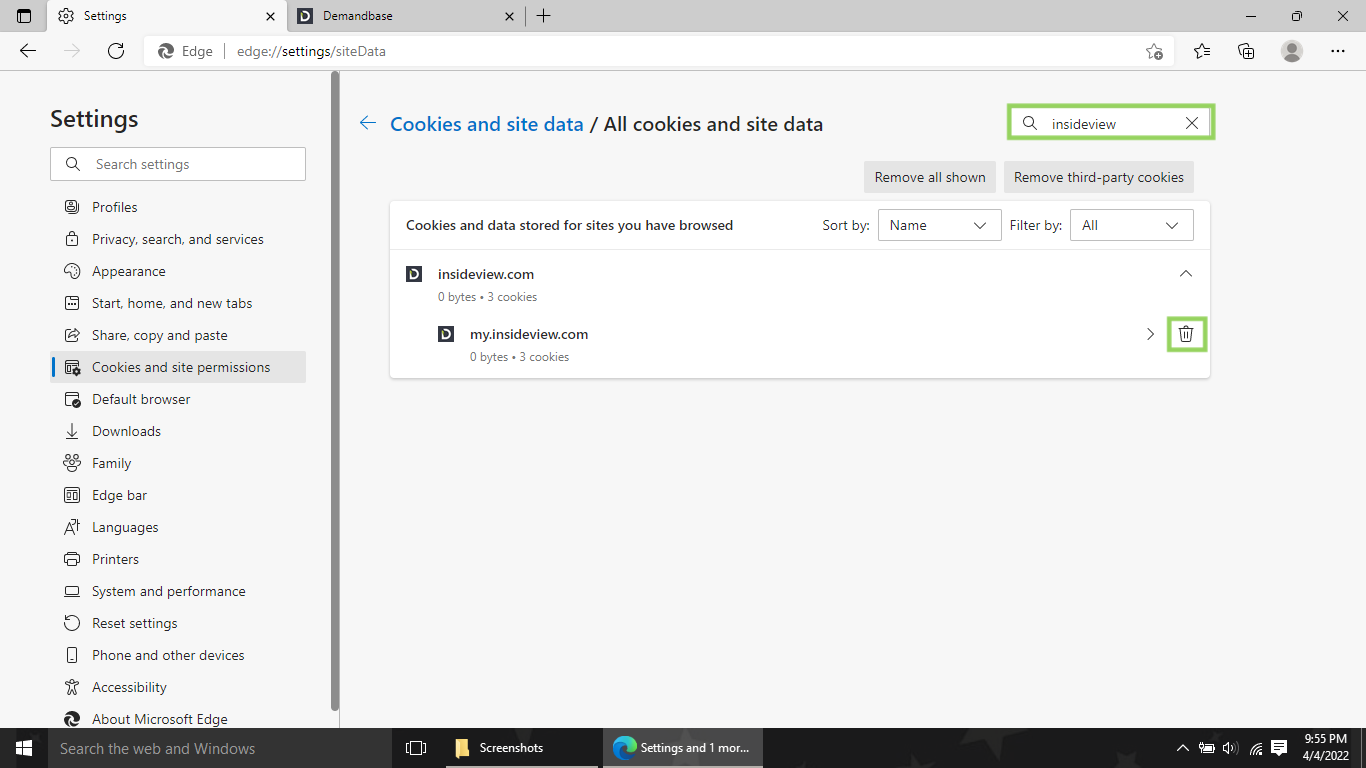Screen dimensions: 1366x768
Task: Click the my.insideview.com entry text
Action: pos(529,334)
